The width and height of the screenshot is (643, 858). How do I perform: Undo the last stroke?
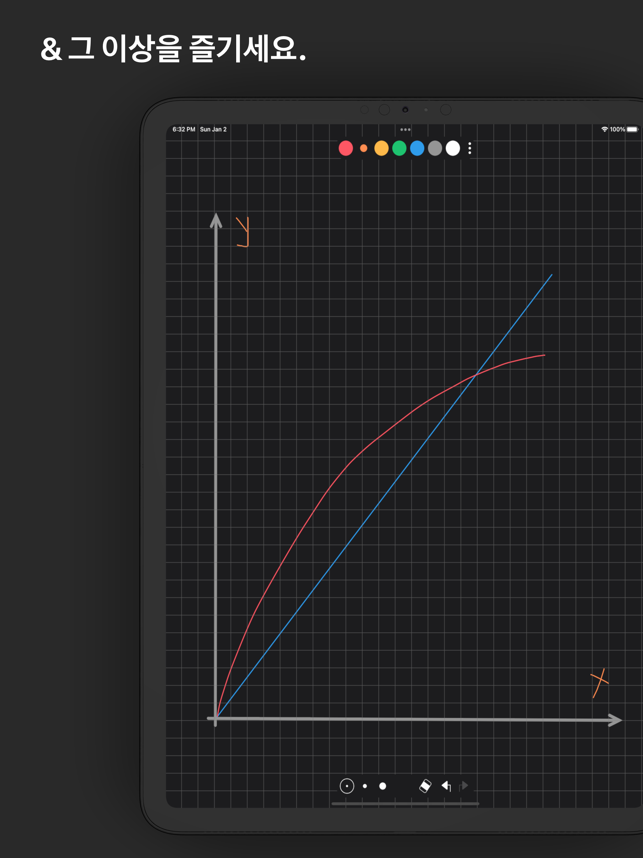446,786
